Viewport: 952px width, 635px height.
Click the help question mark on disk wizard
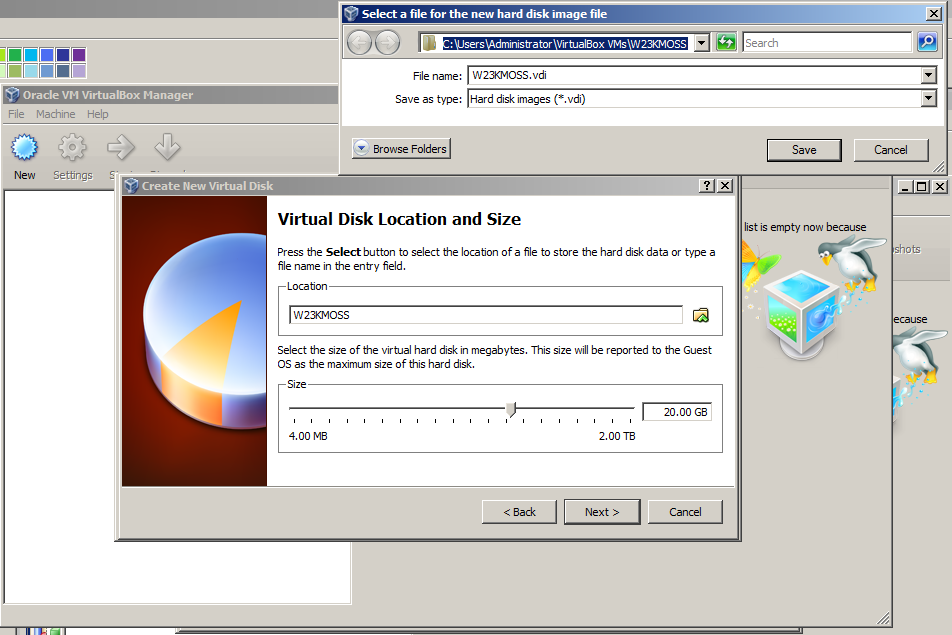click(x=707, y=186)
